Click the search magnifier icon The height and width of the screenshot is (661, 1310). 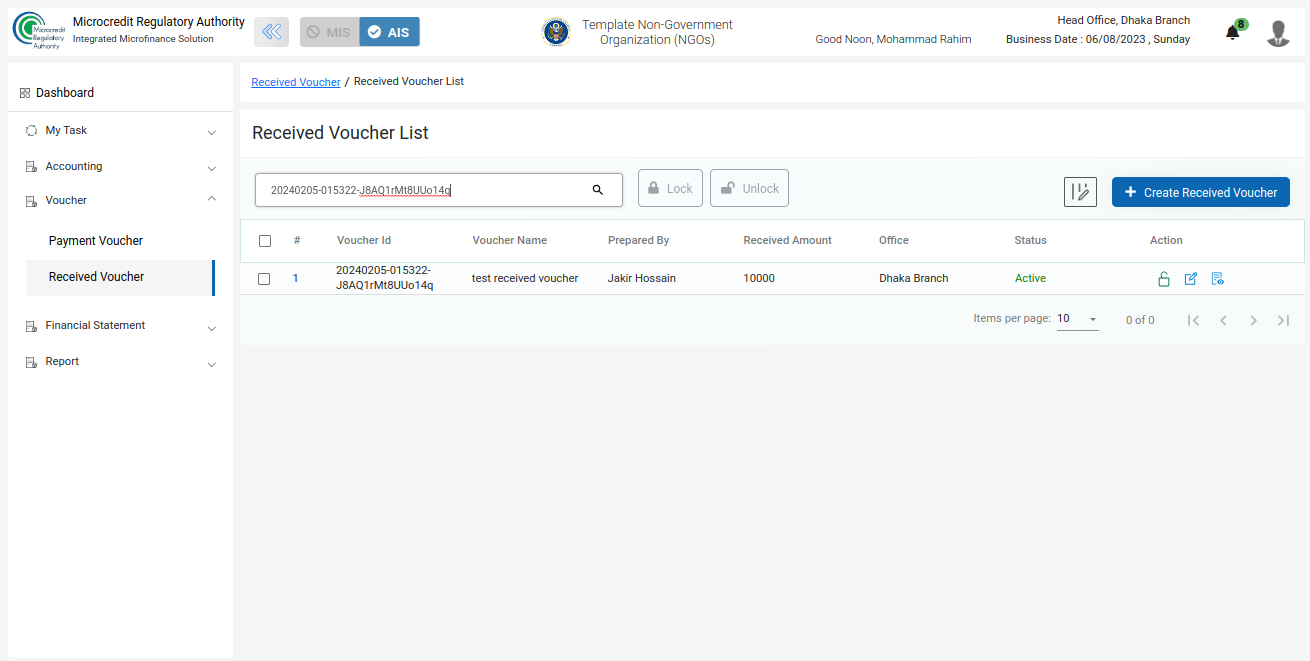[x=598, y=190]
